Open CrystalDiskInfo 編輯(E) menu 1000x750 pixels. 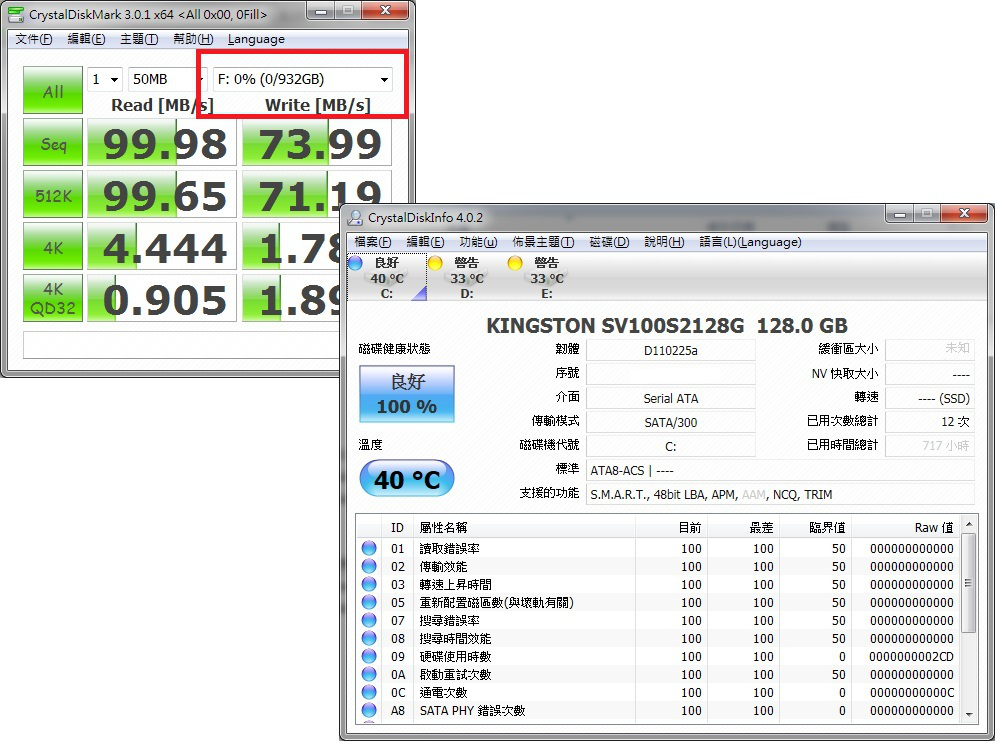(x=425, y=242)
